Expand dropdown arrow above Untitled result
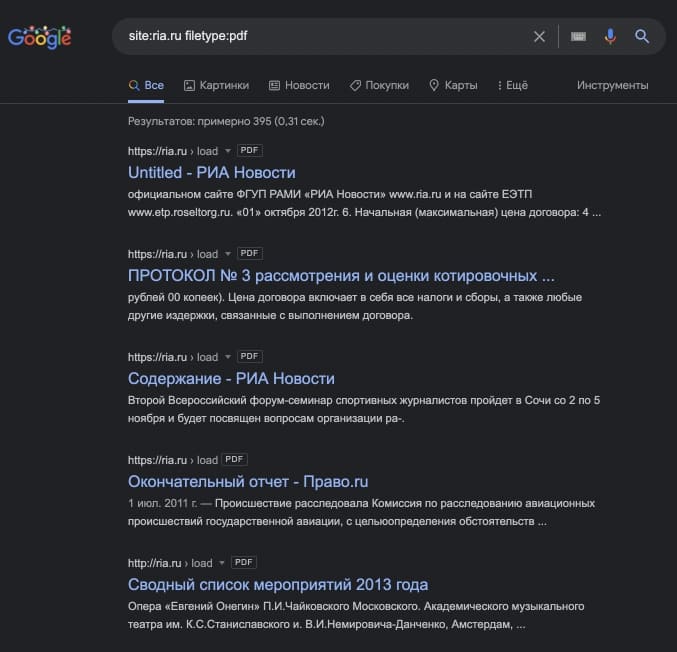The image size is (677, 652). [228, 151]
